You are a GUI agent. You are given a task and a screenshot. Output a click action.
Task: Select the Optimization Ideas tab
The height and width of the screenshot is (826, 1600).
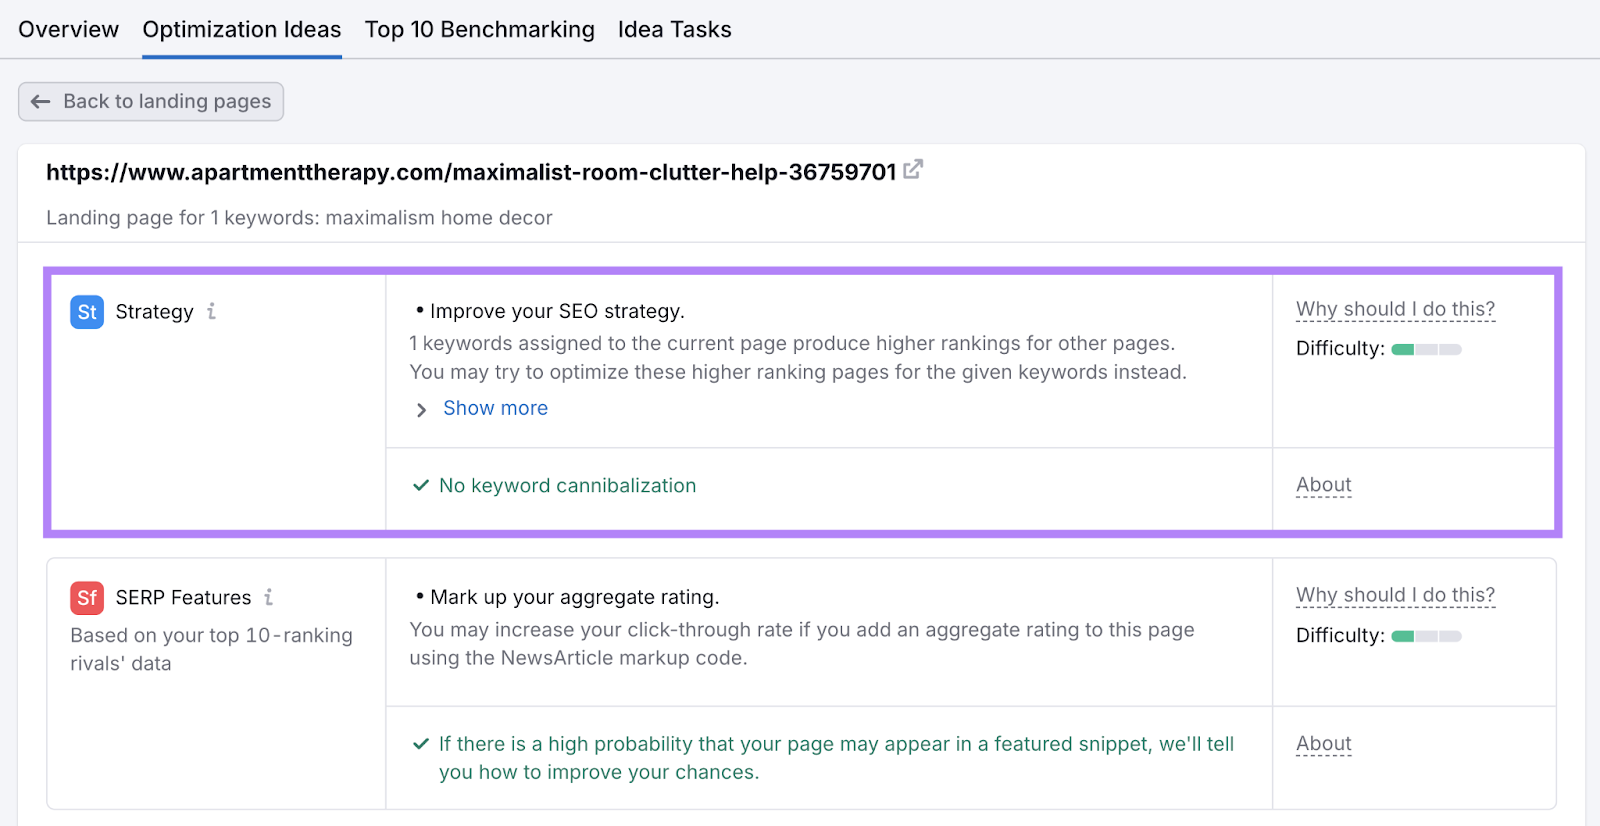click(241, 30)
